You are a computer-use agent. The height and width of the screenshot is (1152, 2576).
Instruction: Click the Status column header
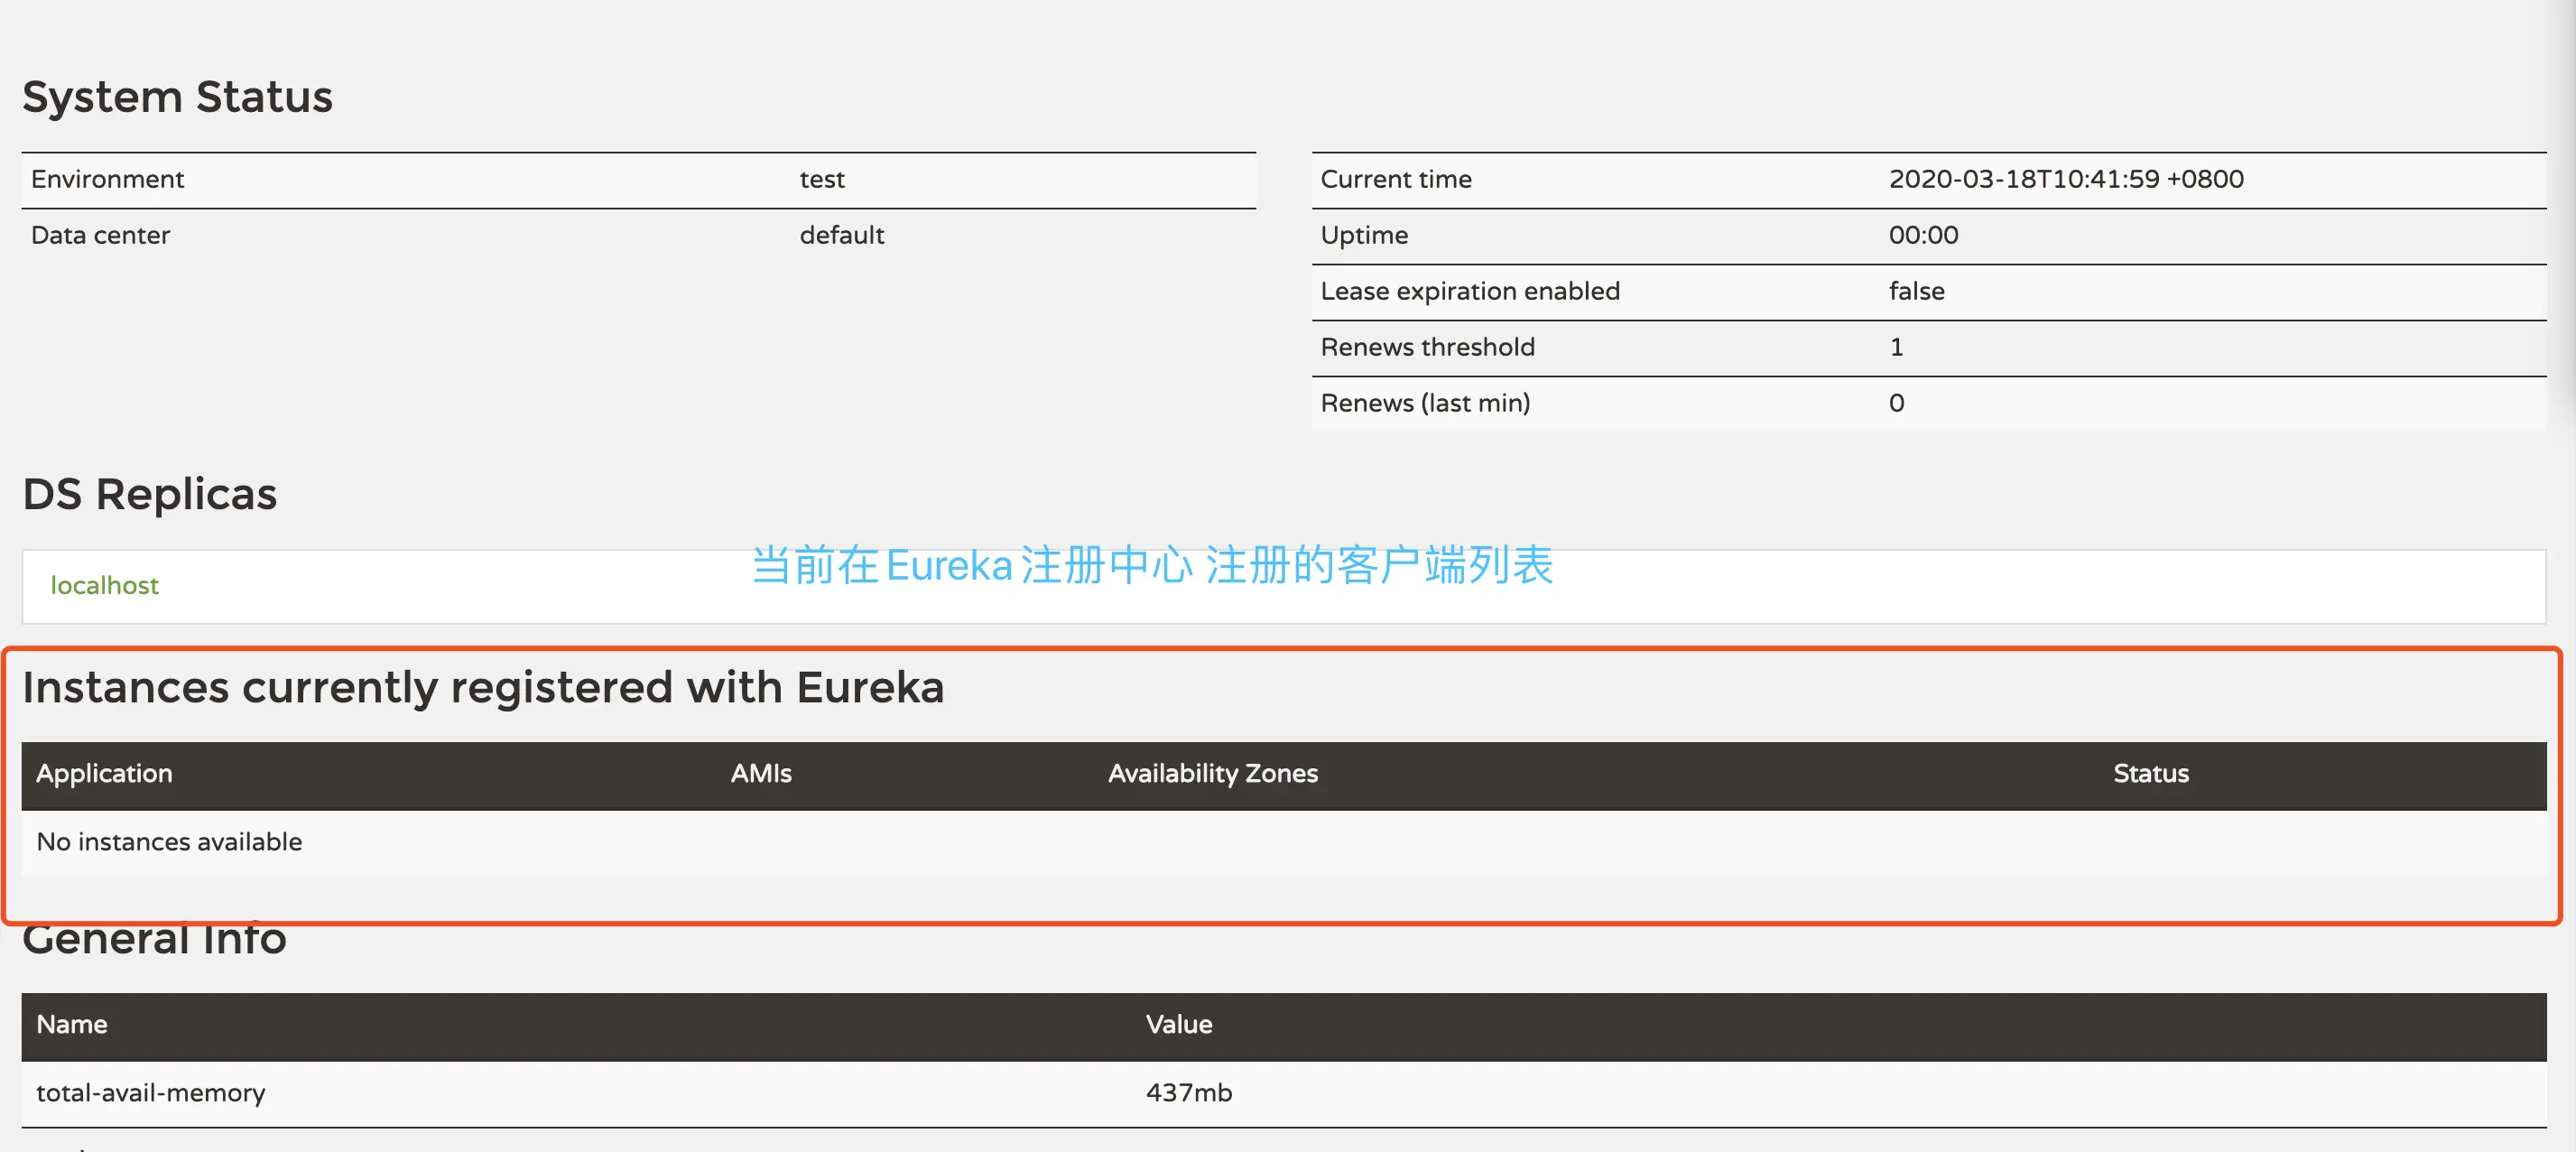point(2150,773)
